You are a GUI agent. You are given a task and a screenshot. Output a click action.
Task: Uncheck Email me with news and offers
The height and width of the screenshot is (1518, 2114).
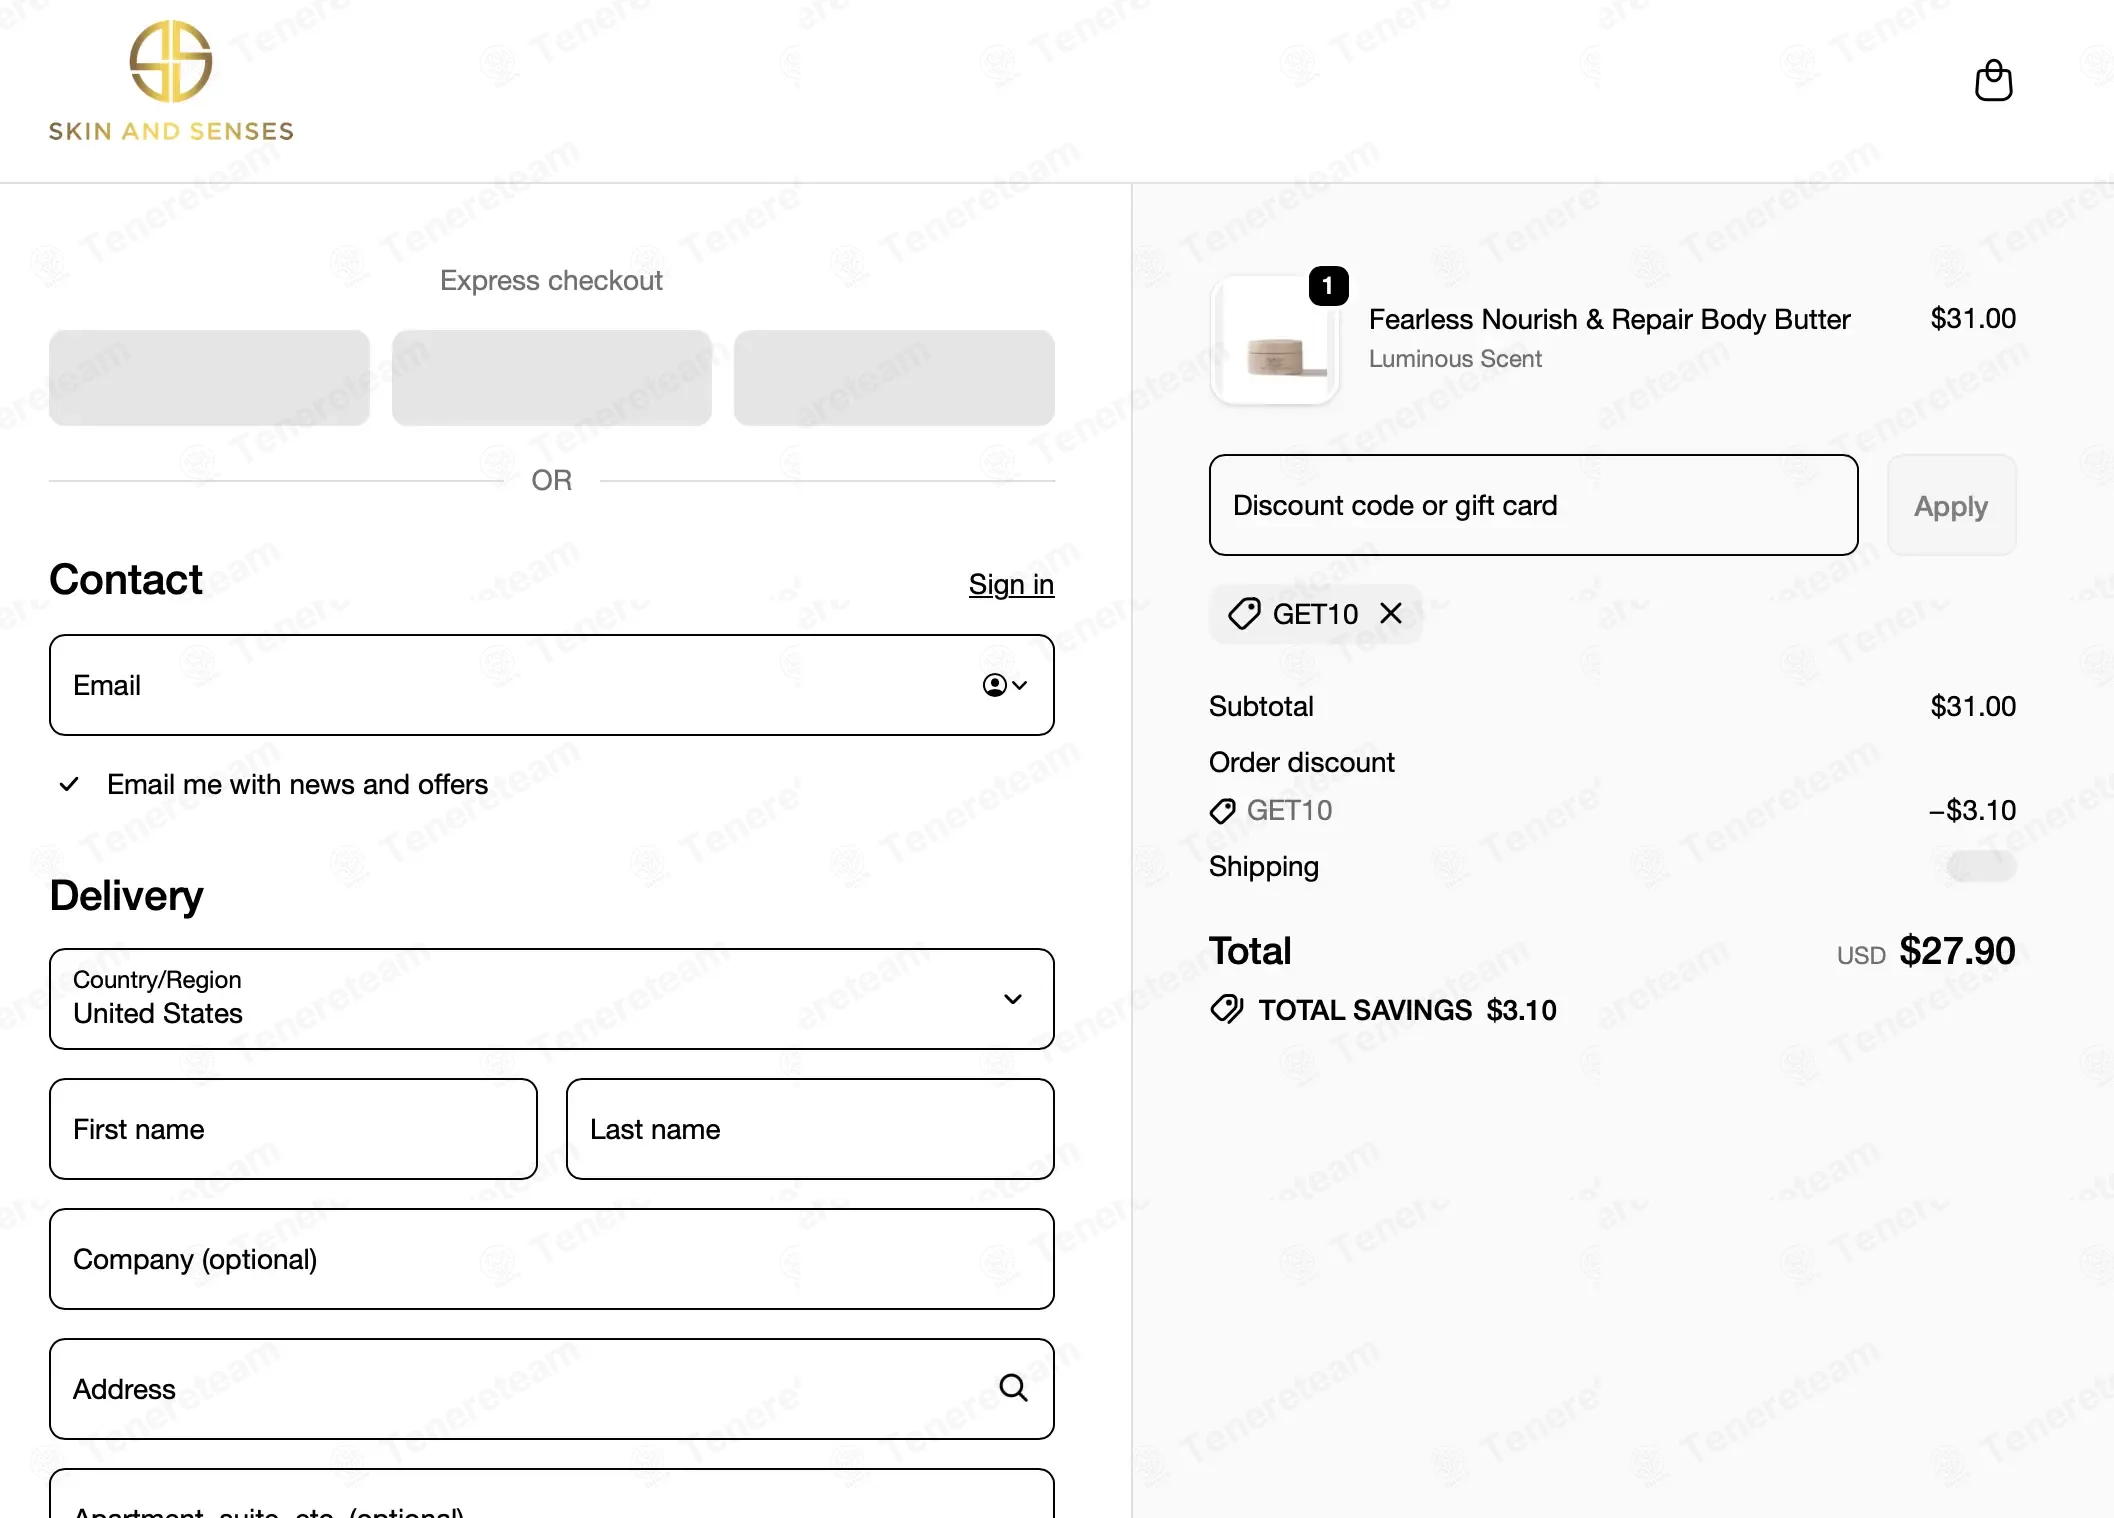[69, 784]
